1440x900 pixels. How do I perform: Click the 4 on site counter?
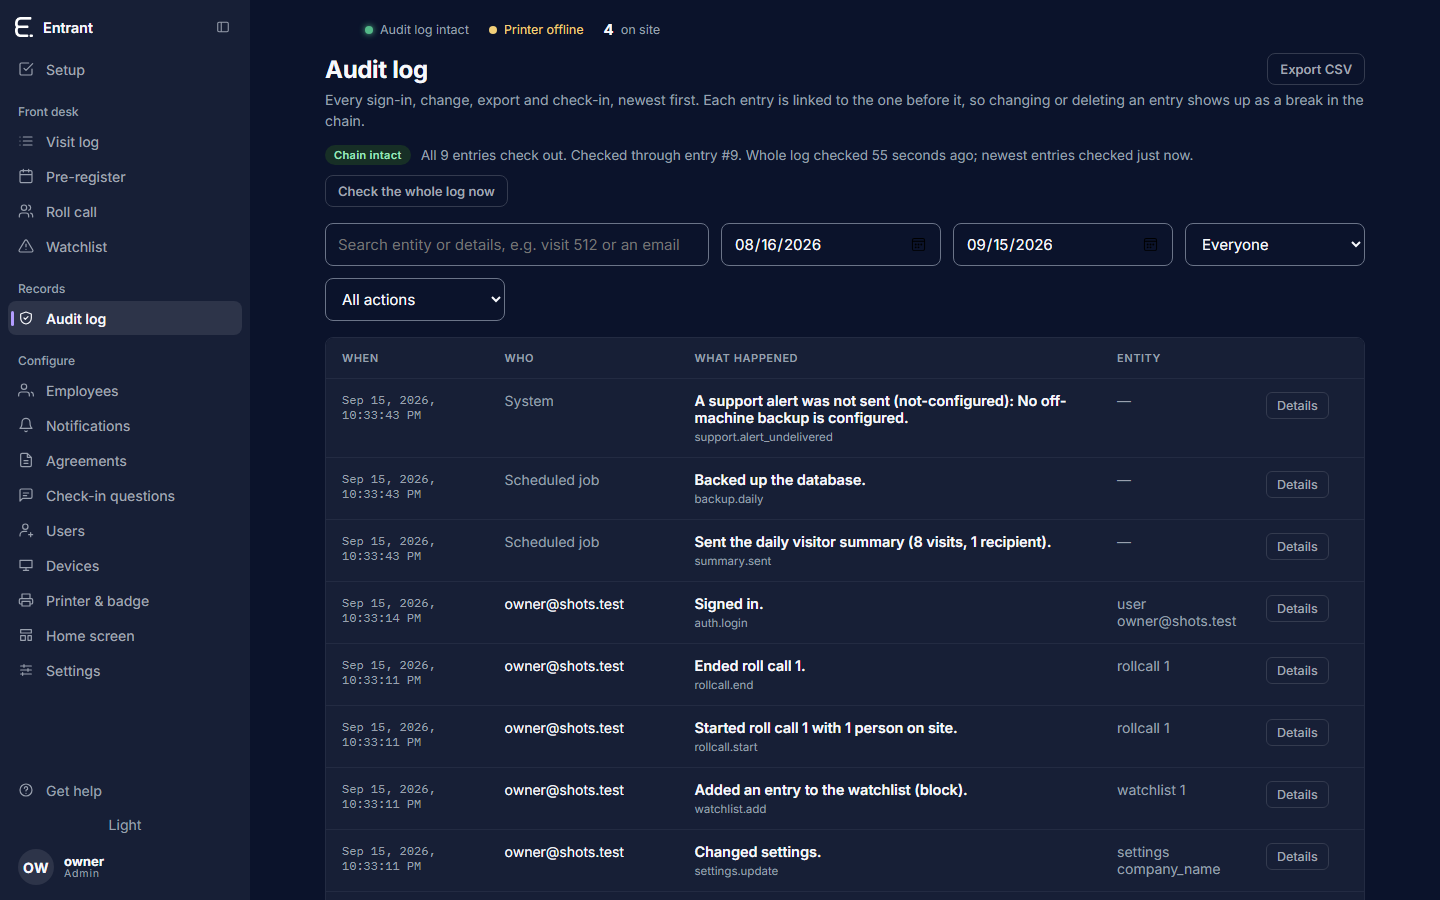[632, 29]
